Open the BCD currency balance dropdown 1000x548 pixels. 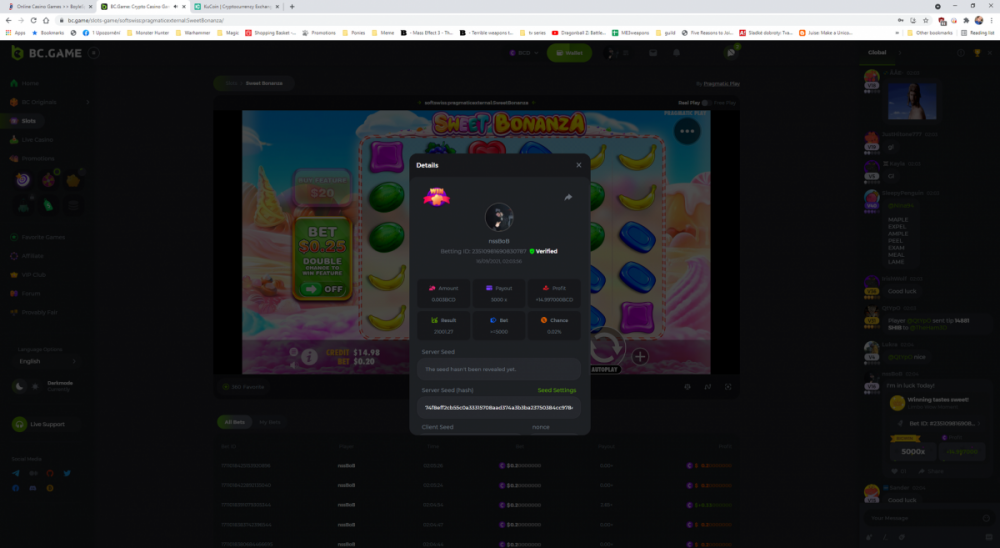click(x=519, y=52)
